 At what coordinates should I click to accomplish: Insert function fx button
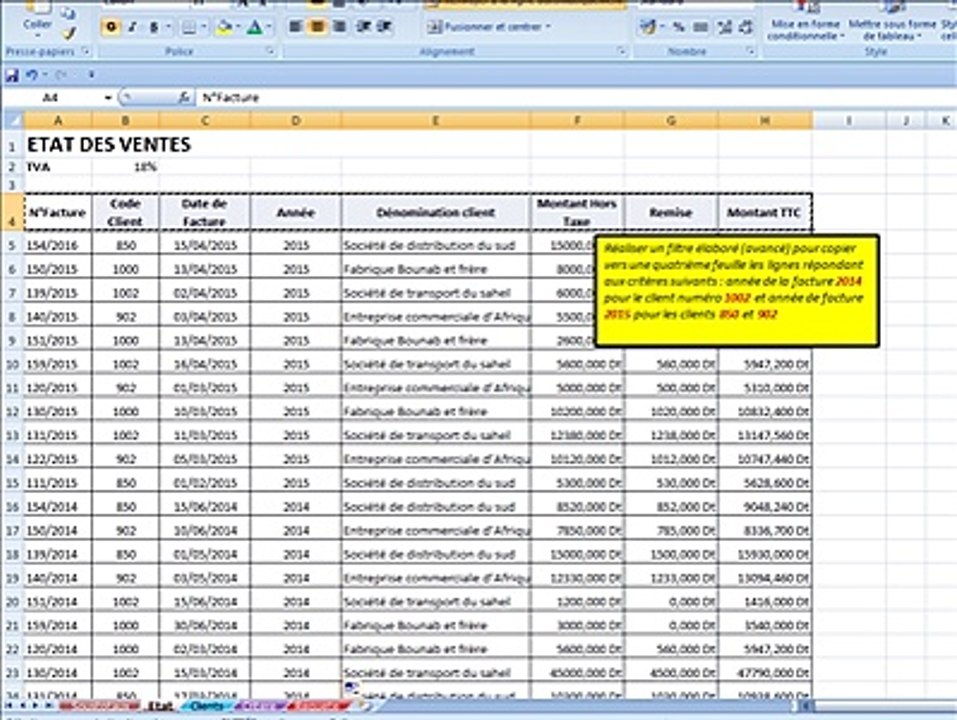[x=184, y=98]
